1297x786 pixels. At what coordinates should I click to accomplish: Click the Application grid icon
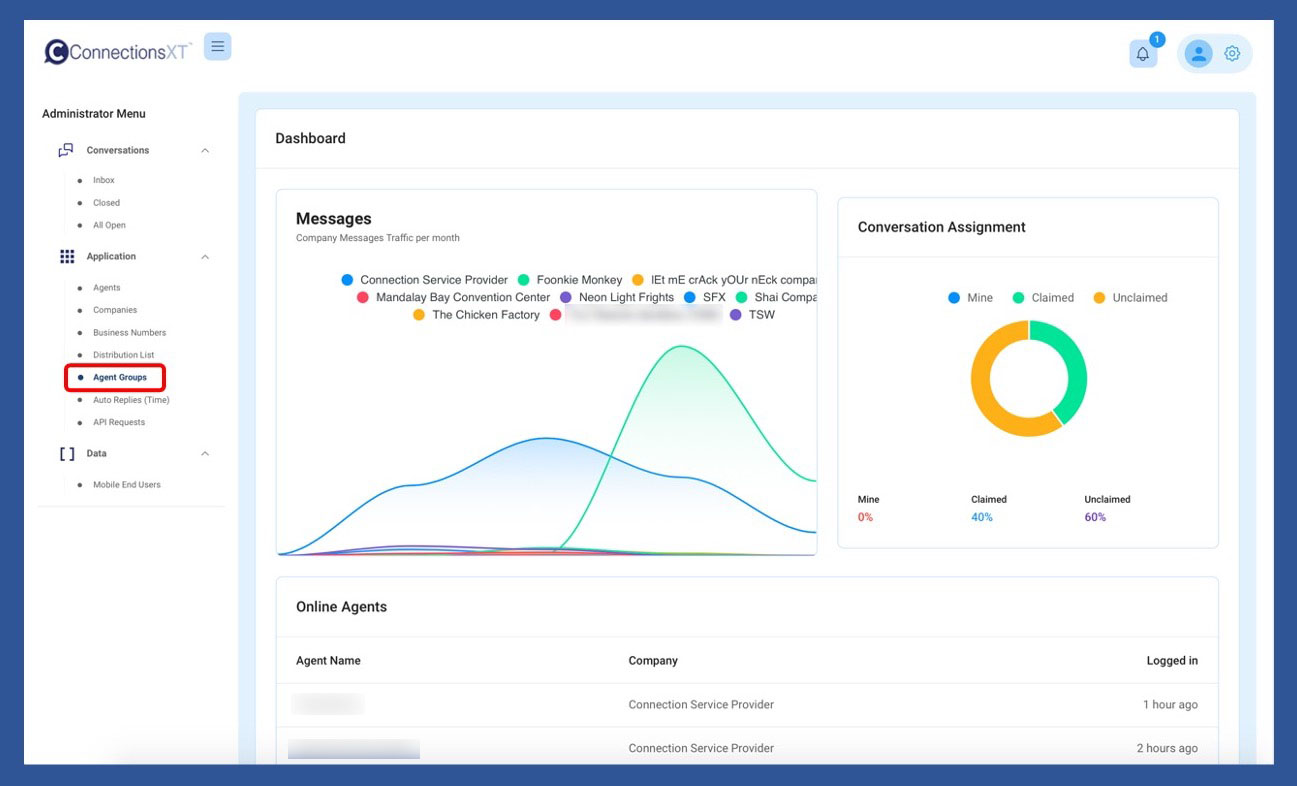pyautogui.click(x=67, y=257)
